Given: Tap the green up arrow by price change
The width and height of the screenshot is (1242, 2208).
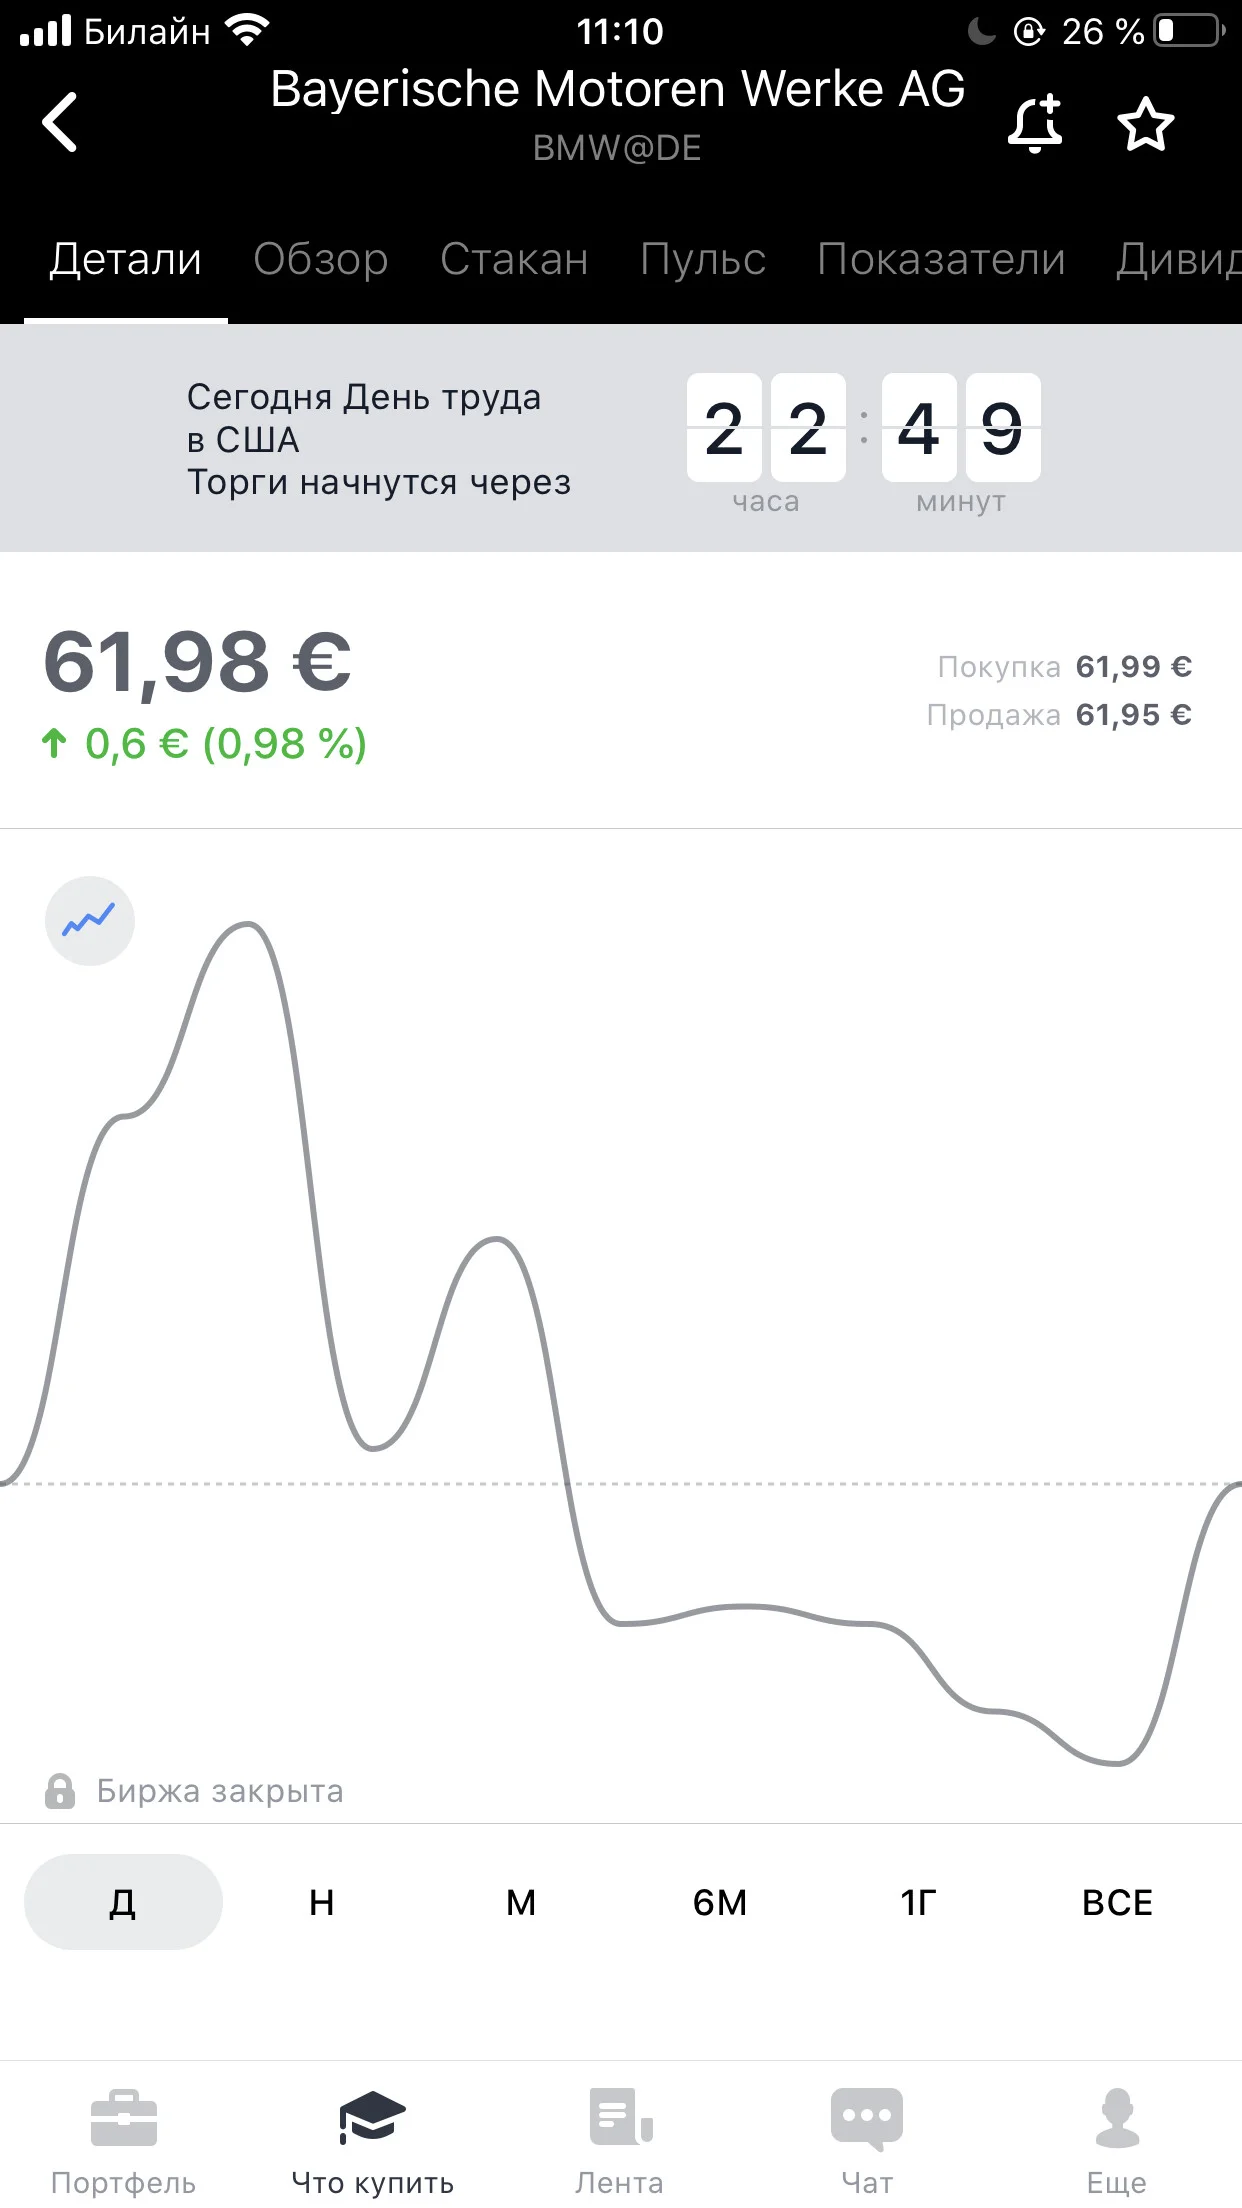Looking at the screenshot, I should click(x=54, y=743).
